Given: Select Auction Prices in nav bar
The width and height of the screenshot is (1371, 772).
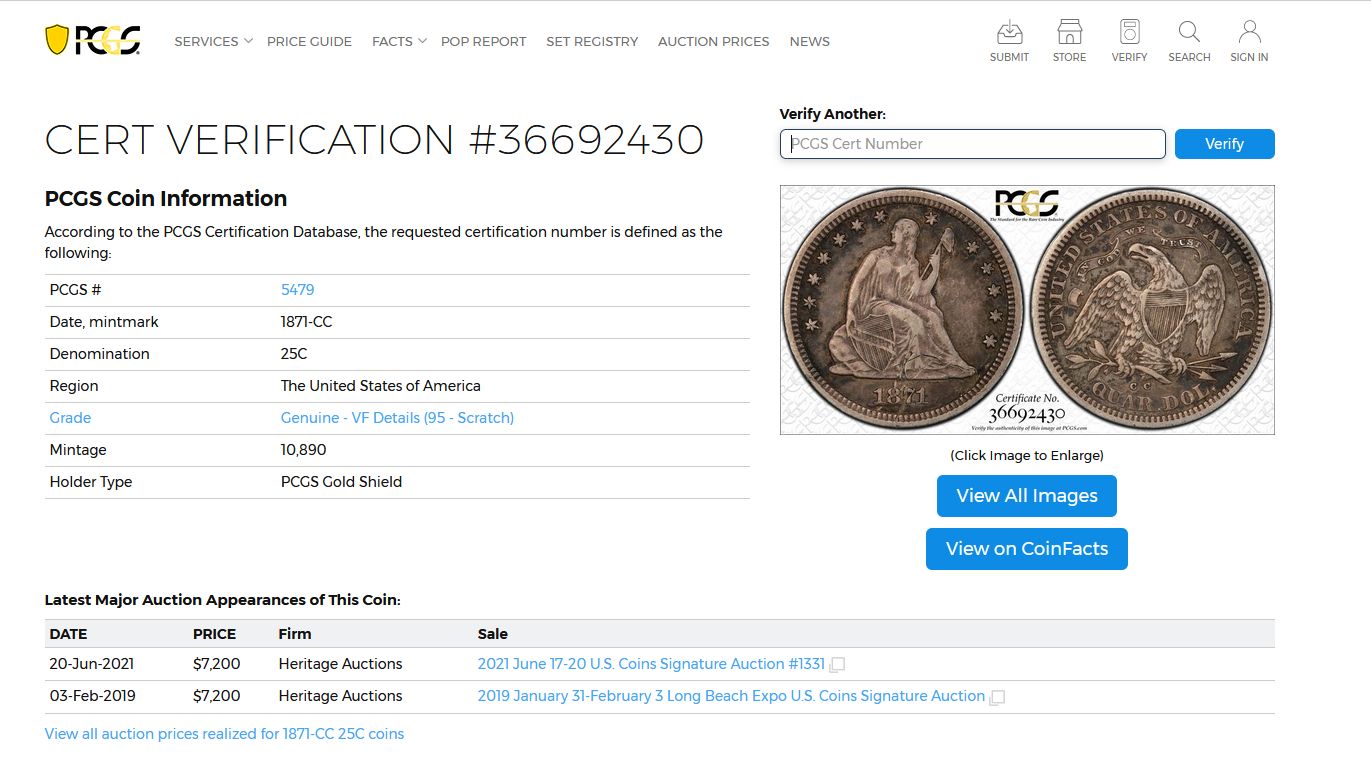Looking at the screenshot, I should (714, 41).
